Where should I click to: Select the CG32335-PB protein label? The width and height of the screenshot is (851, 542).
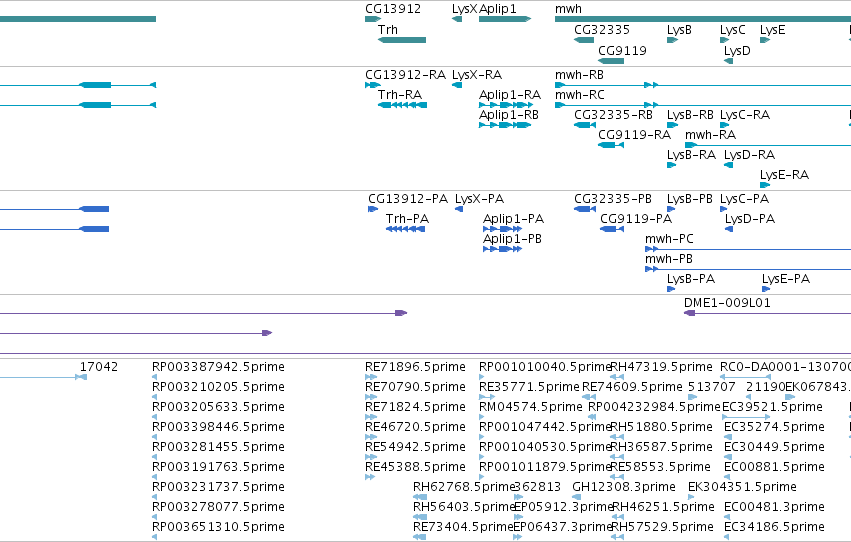[x=613, y=199]
